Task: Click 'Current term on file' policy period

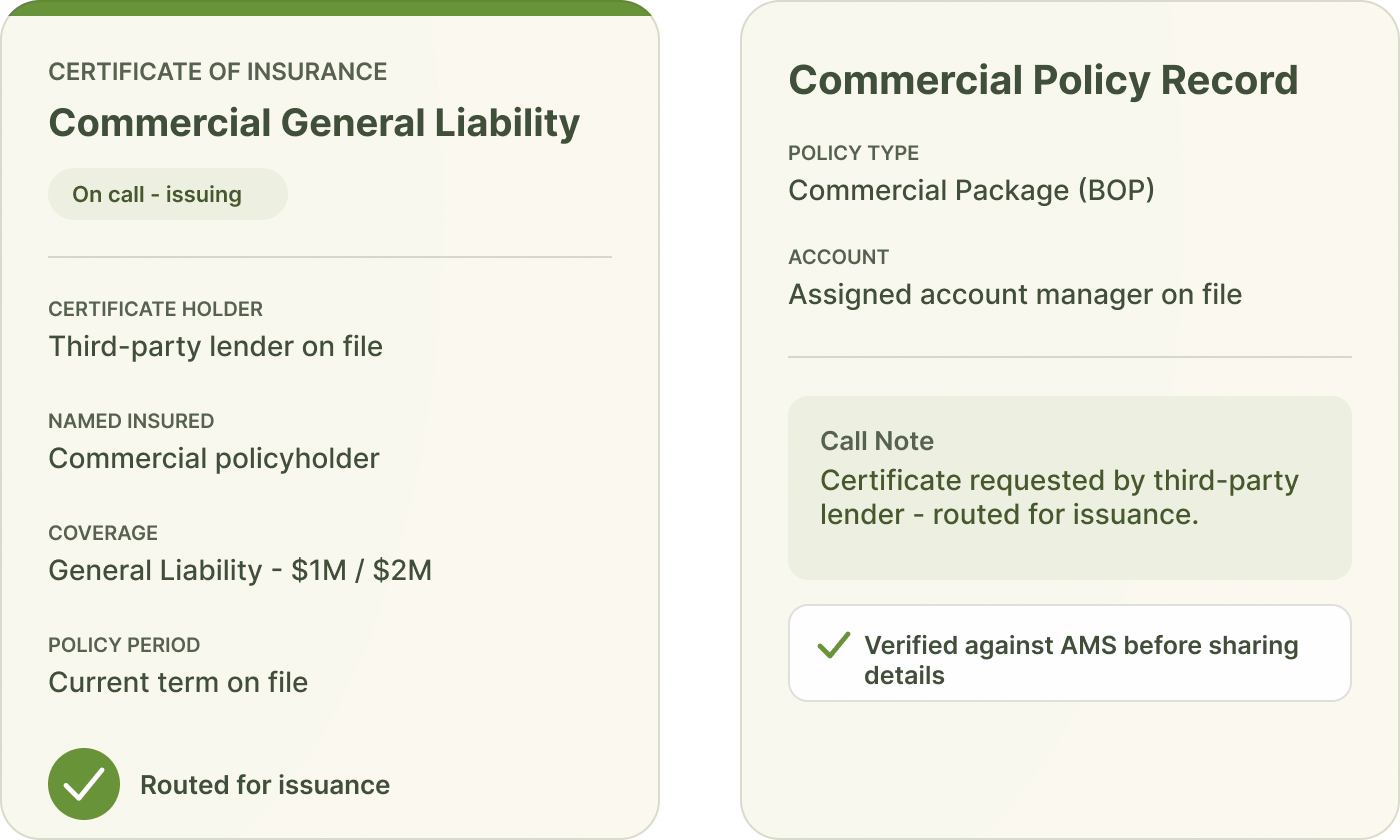Action: 178,682
